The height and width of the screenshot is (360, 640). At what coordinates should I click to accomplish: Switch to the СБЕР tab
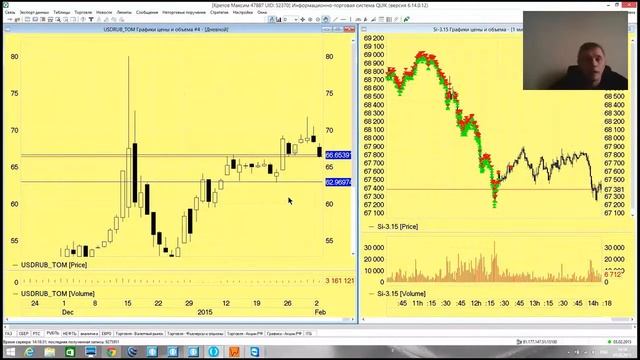tap(24, 333)
